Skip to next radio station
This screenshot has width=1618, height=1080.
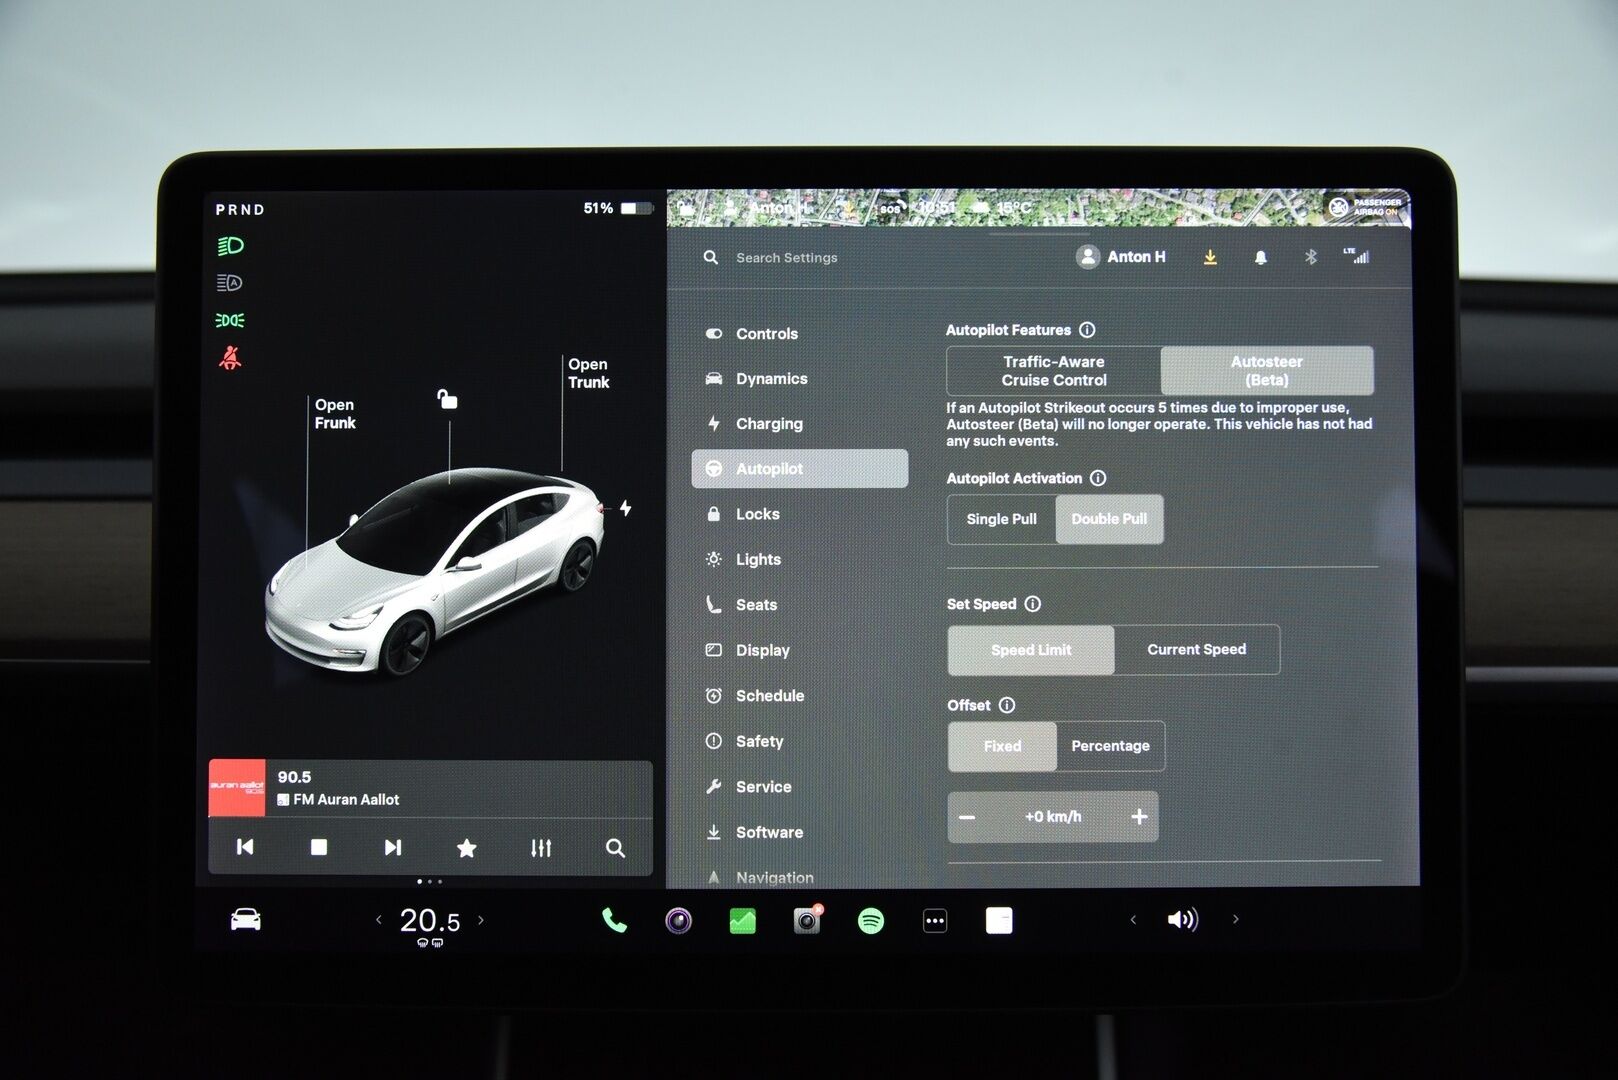[x=393, y=848]
